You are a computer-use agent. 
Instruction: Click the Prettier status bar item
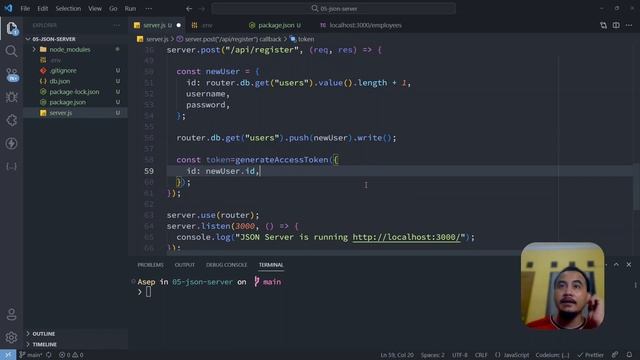tap(591, 355)
